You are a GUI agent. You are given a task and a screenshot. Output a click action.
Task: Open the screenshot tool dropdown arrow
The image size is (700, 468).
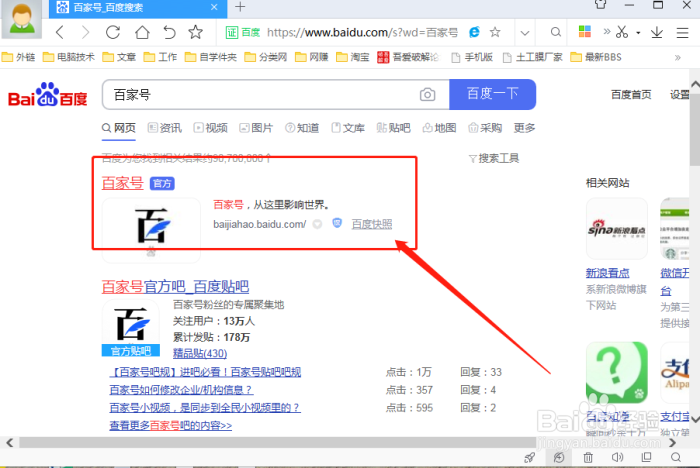pos(638,33)
